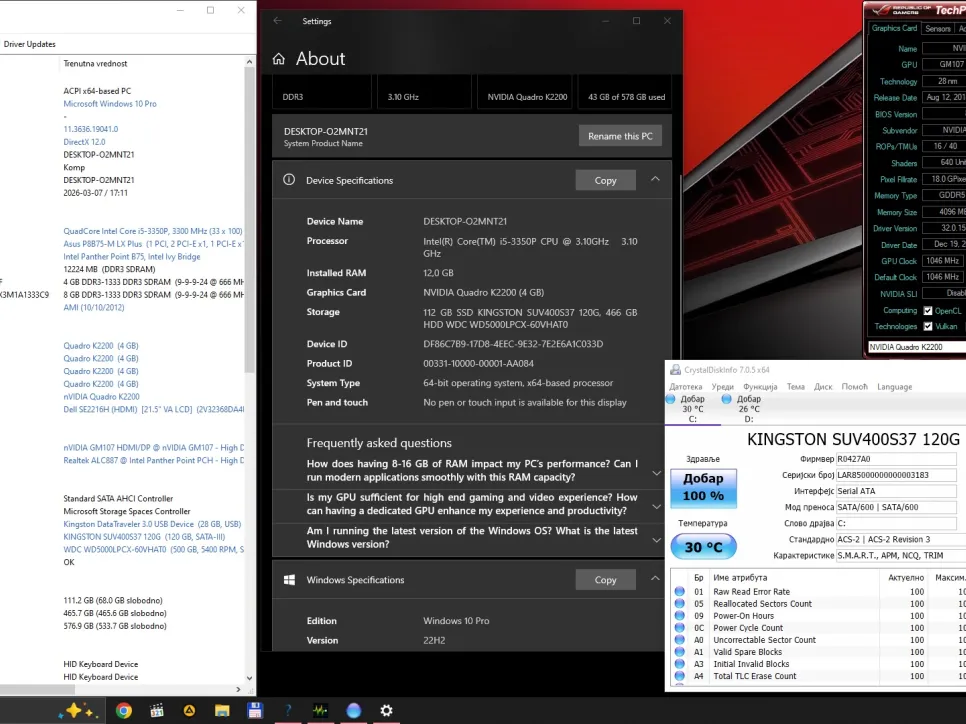Click the floppy disk taskbar icon
Viewport: 966px width, 724px height.
(x=255, y=710)
